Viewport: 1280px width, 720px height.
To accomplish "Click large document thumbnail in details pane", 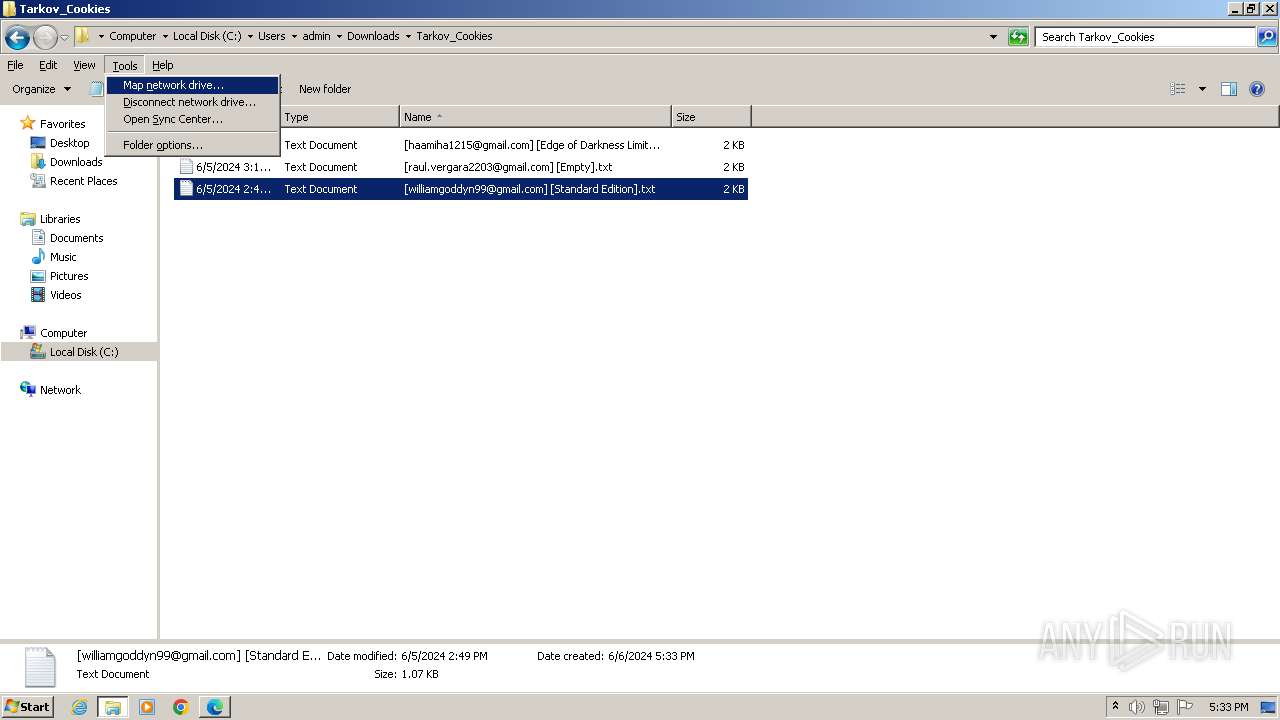I will (40, 667).
